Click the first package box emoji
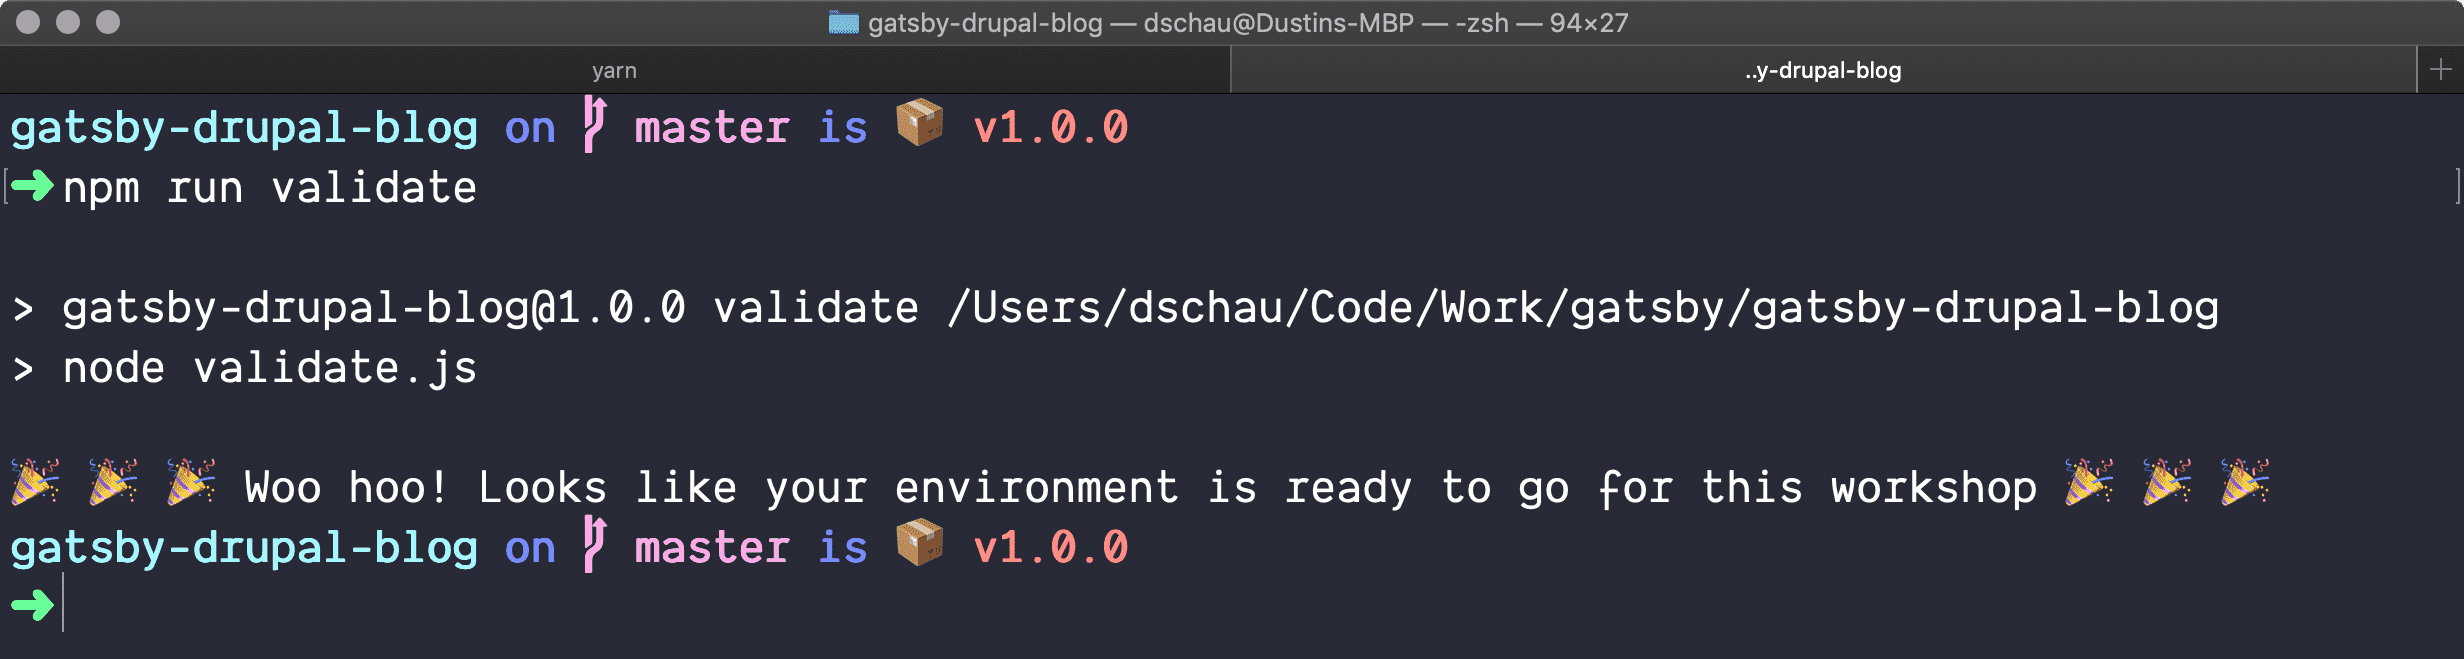2464x659 pixels. 920,123
